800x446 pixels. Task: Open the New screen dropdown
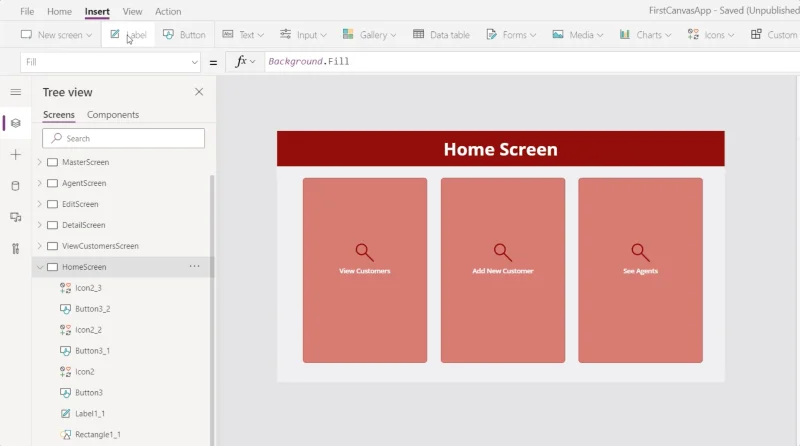point(56,35)
